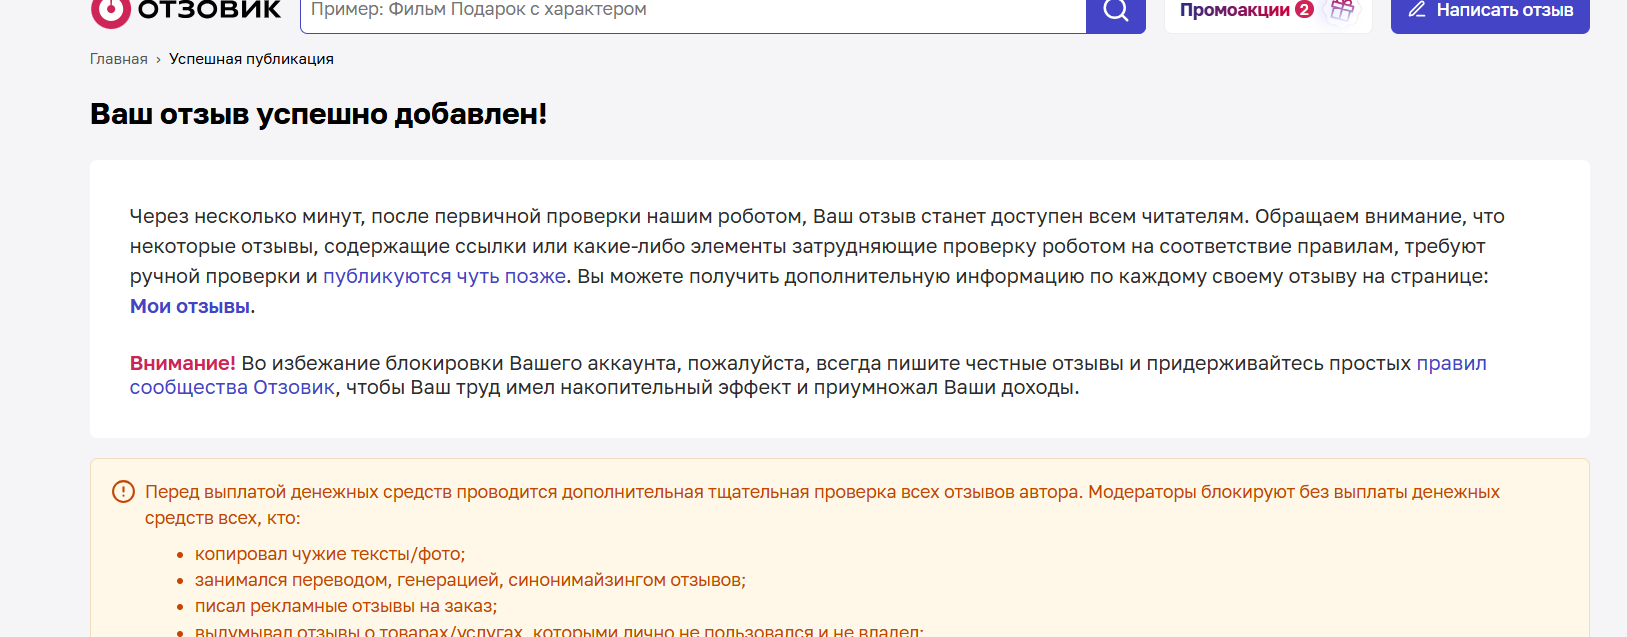Open the 'публикуются чуть позже' link

coord(444,276)
